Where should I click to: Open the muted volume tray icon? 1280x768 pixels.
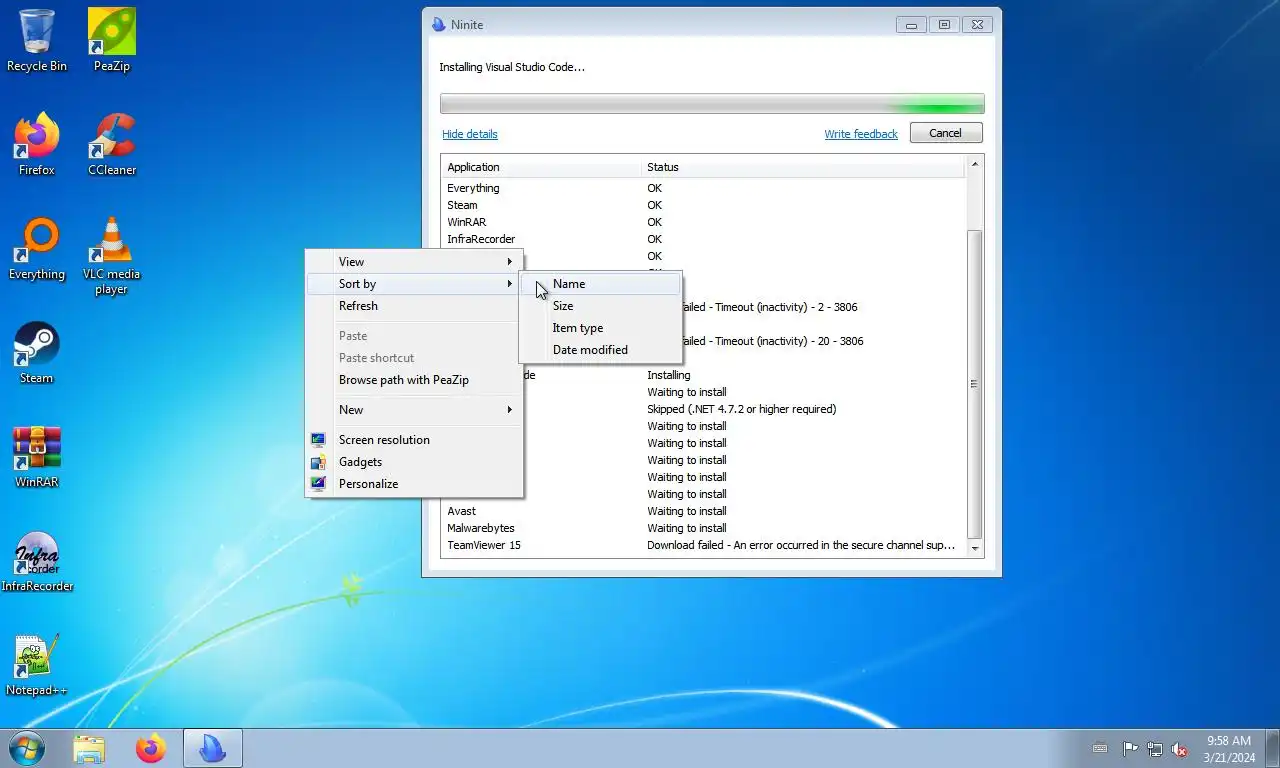tap(1180, 748)
